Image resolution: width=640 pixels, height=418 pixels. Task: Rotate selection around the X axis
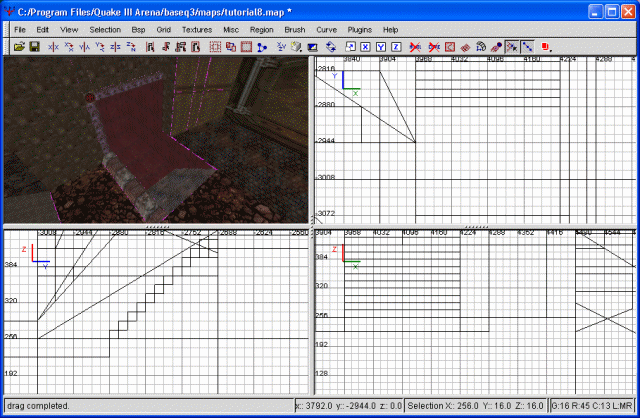tap(69, 47)
